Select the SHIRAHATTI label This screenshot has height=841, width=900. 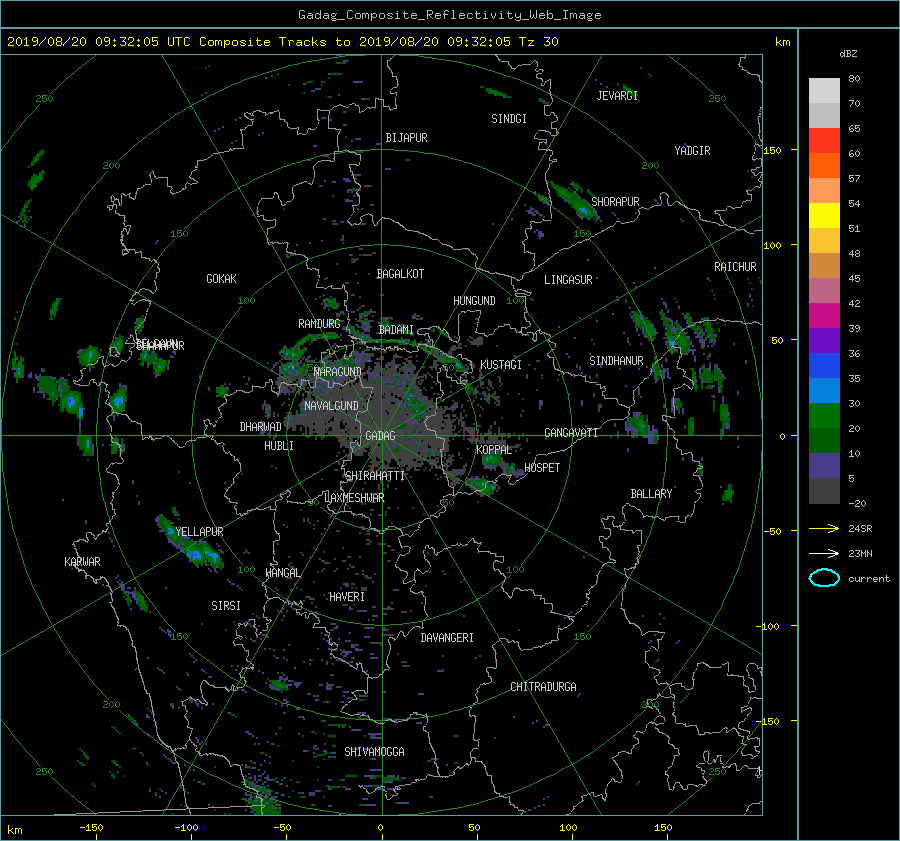[375, 476]
